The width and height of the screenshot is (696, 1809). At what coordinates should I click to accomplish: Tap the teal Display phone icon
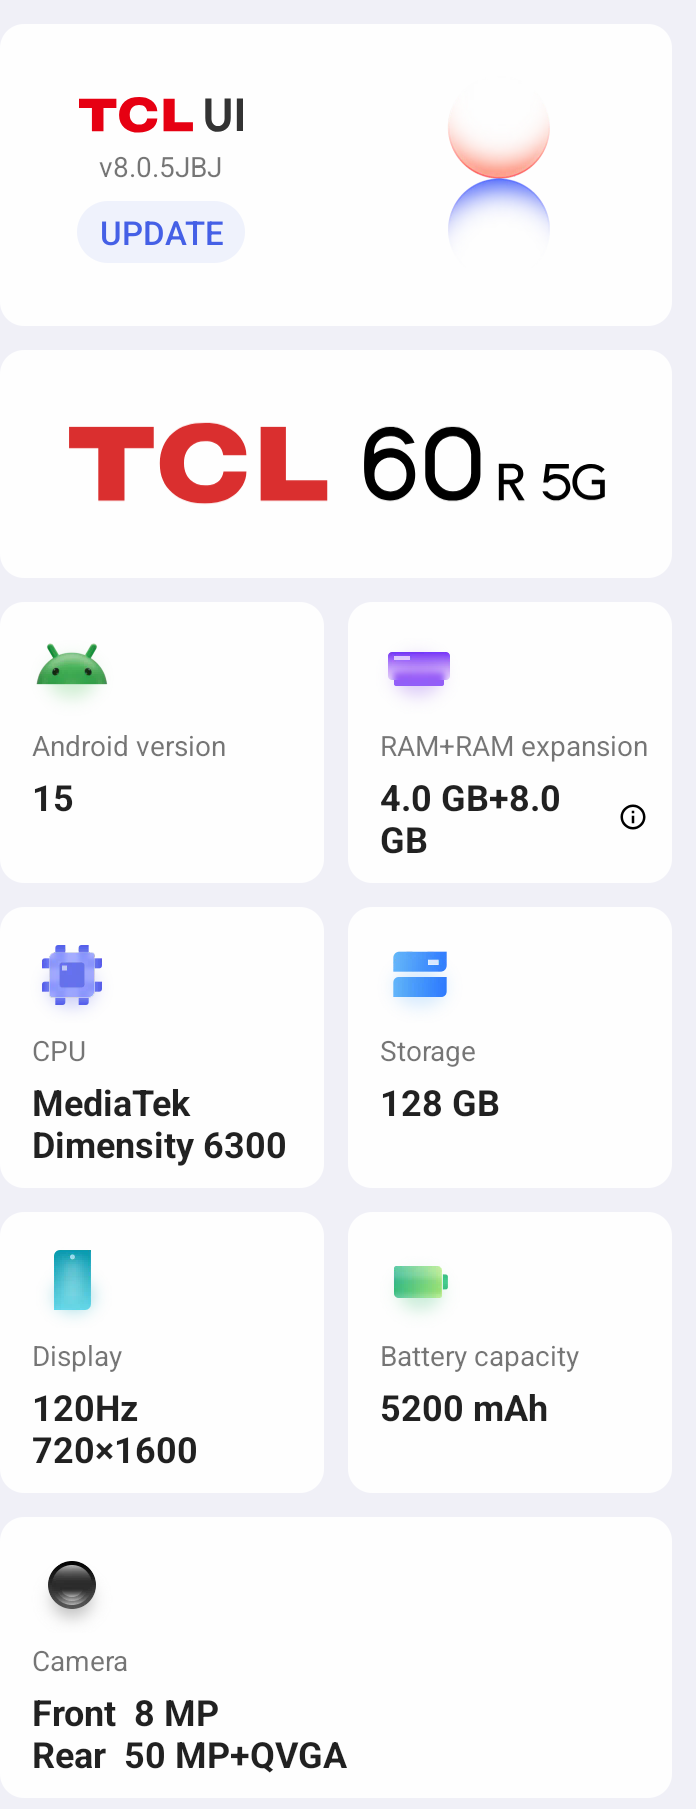72,1279
